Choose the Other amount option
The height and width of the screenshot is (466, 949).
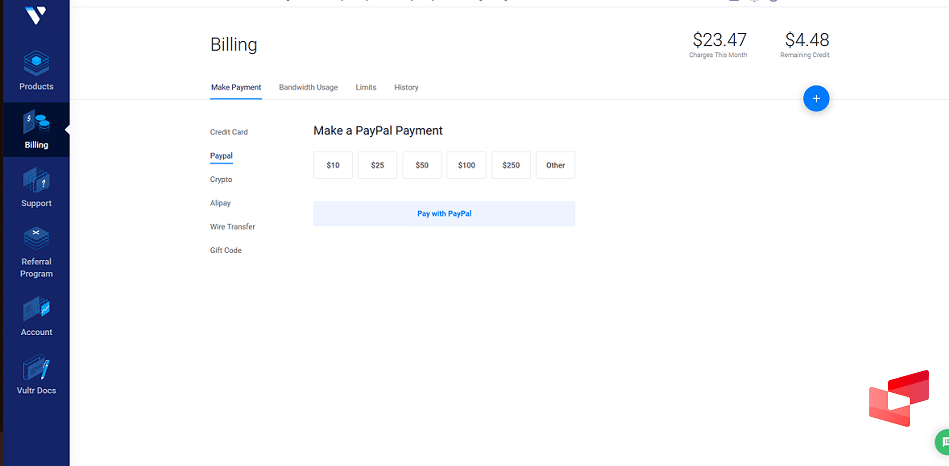(556, 165)
